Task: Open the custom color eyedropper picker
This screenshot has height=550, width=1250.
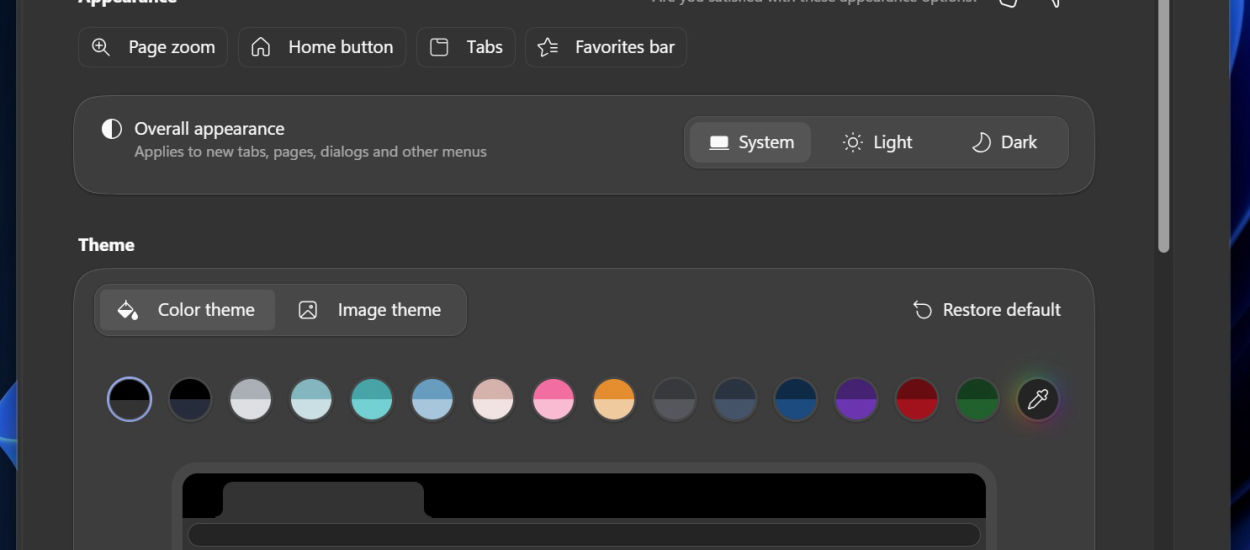Action: tap(1038, 400)
